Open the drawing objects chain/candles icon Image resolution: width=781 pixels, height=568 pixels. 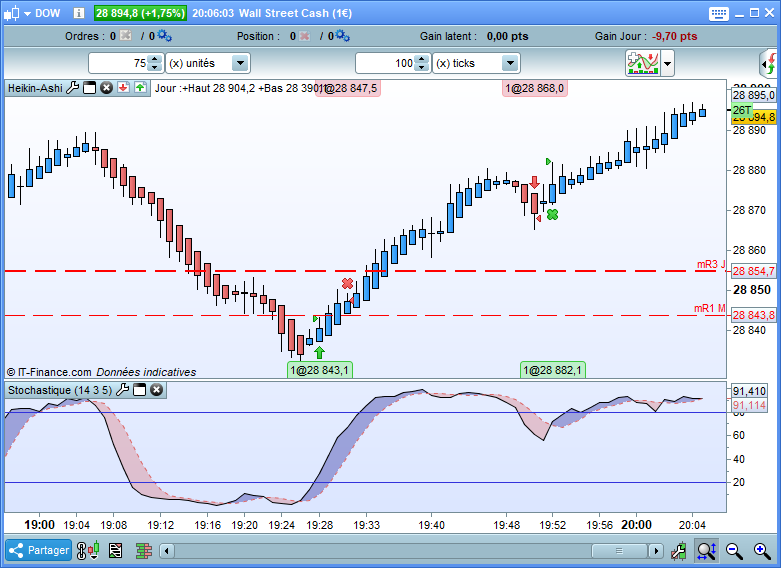coord(88,551)
